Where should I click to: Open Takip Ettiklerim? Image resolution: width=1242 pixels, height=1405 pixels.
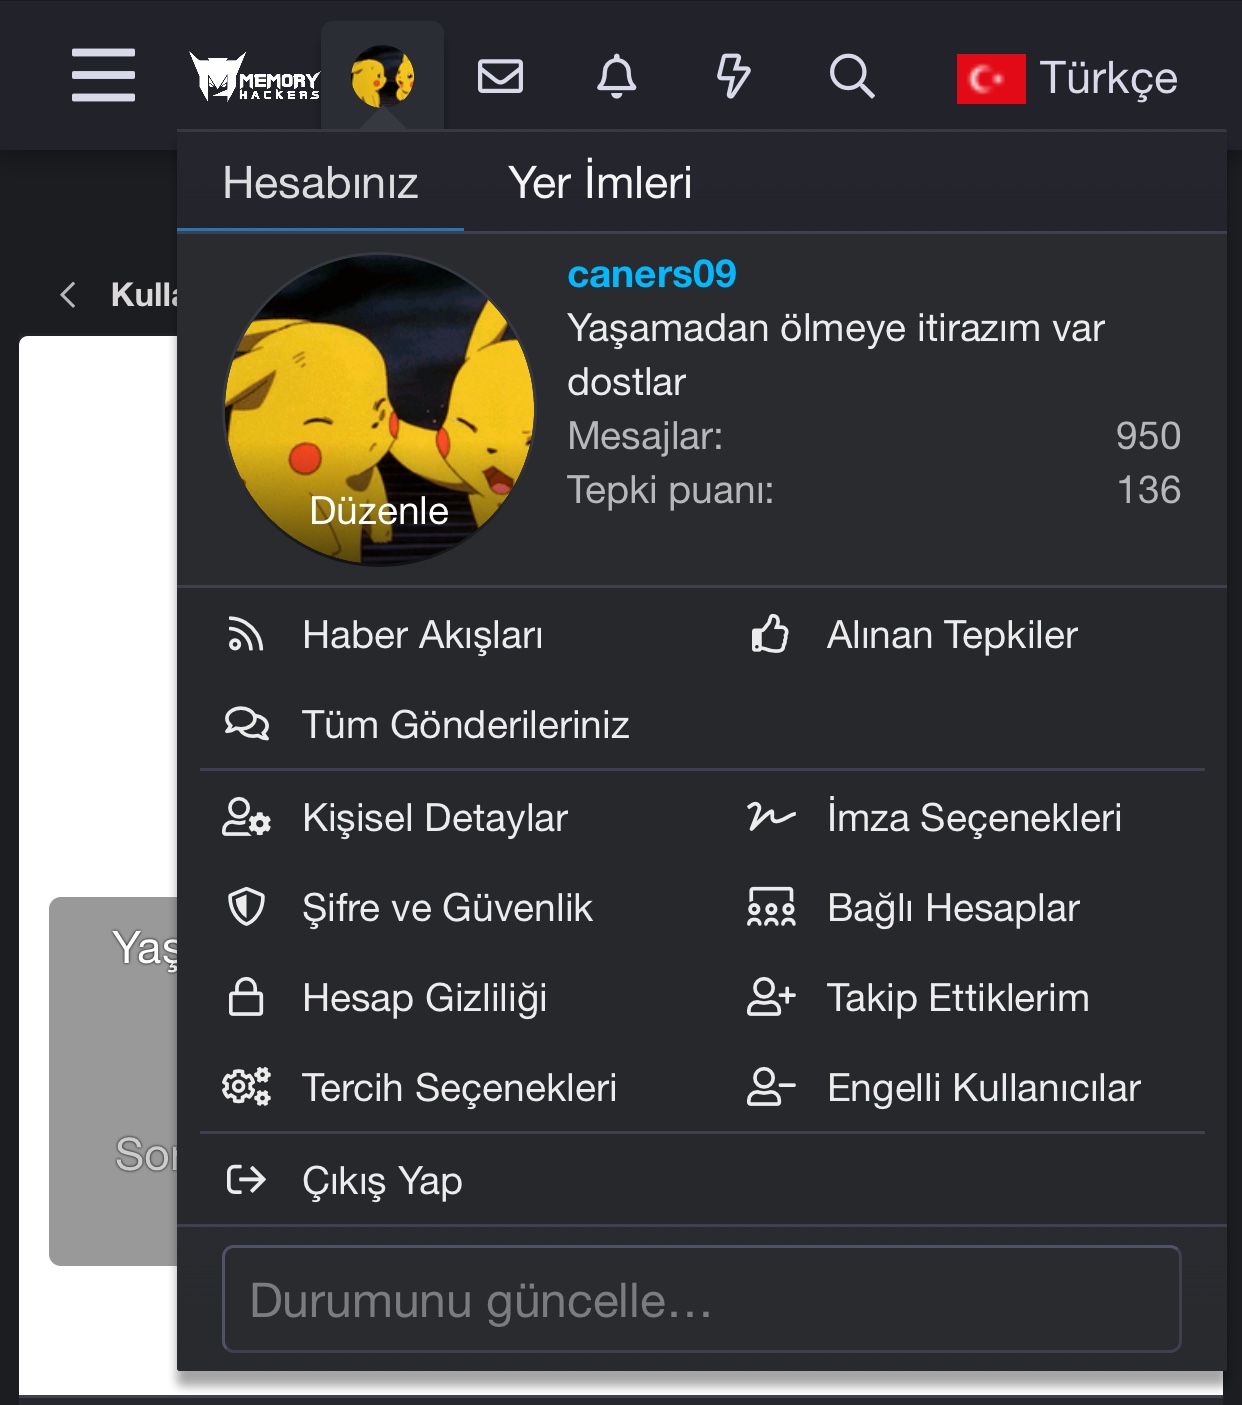click(x=957, y=998)
